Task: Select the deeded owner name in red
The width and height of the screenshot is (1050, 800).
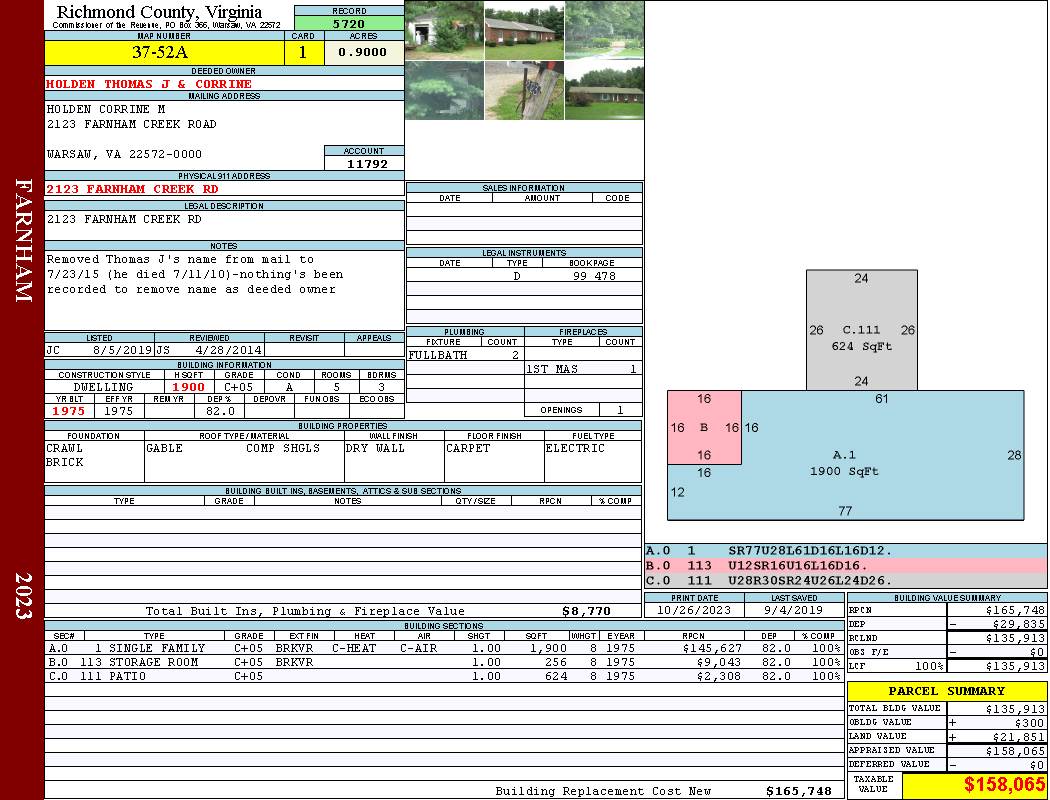Action: tap(150, 84)
